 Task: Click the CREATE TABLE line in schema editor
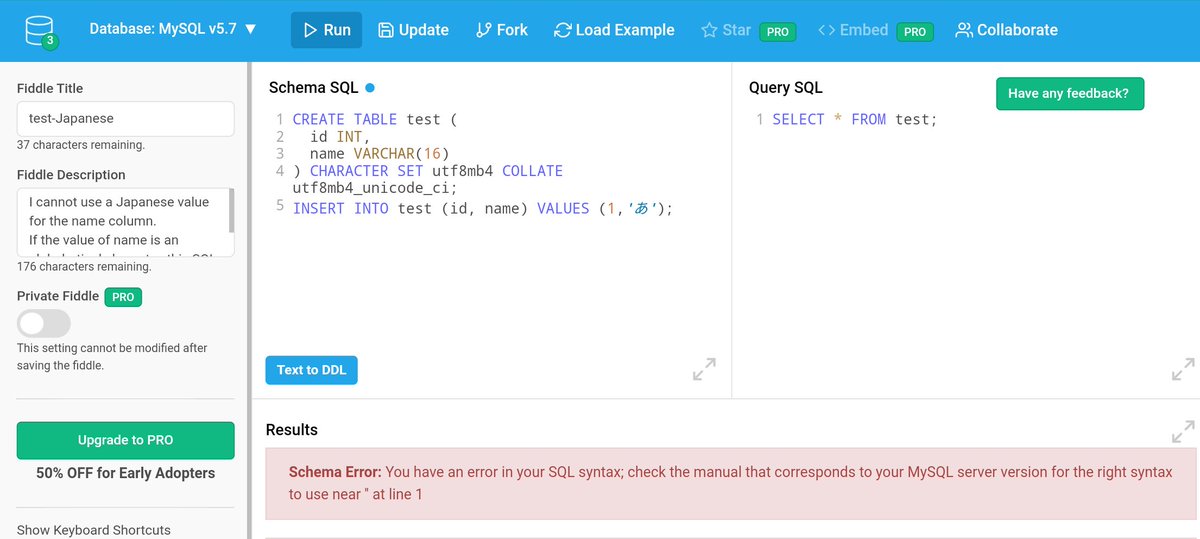coord(374,119)
